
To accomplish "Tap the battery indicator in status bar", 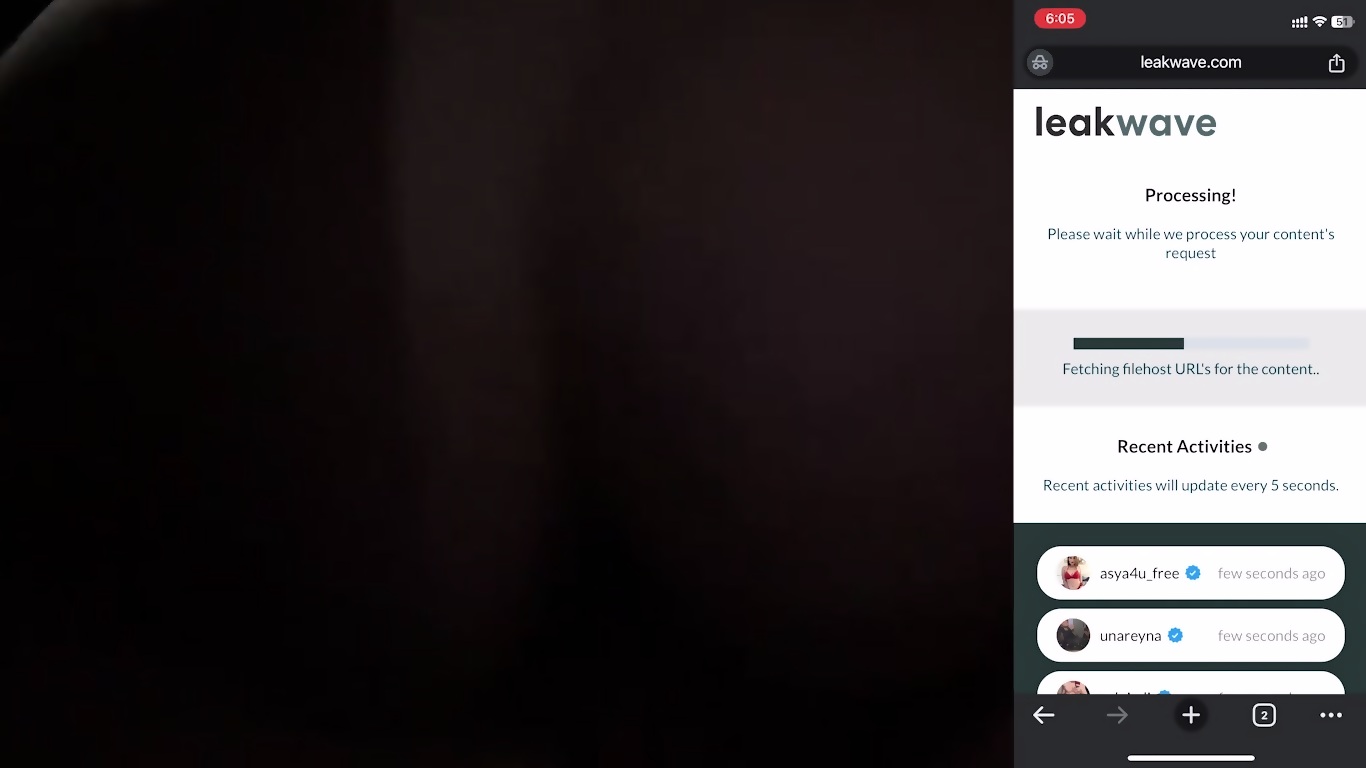I will click(1342, 22).
